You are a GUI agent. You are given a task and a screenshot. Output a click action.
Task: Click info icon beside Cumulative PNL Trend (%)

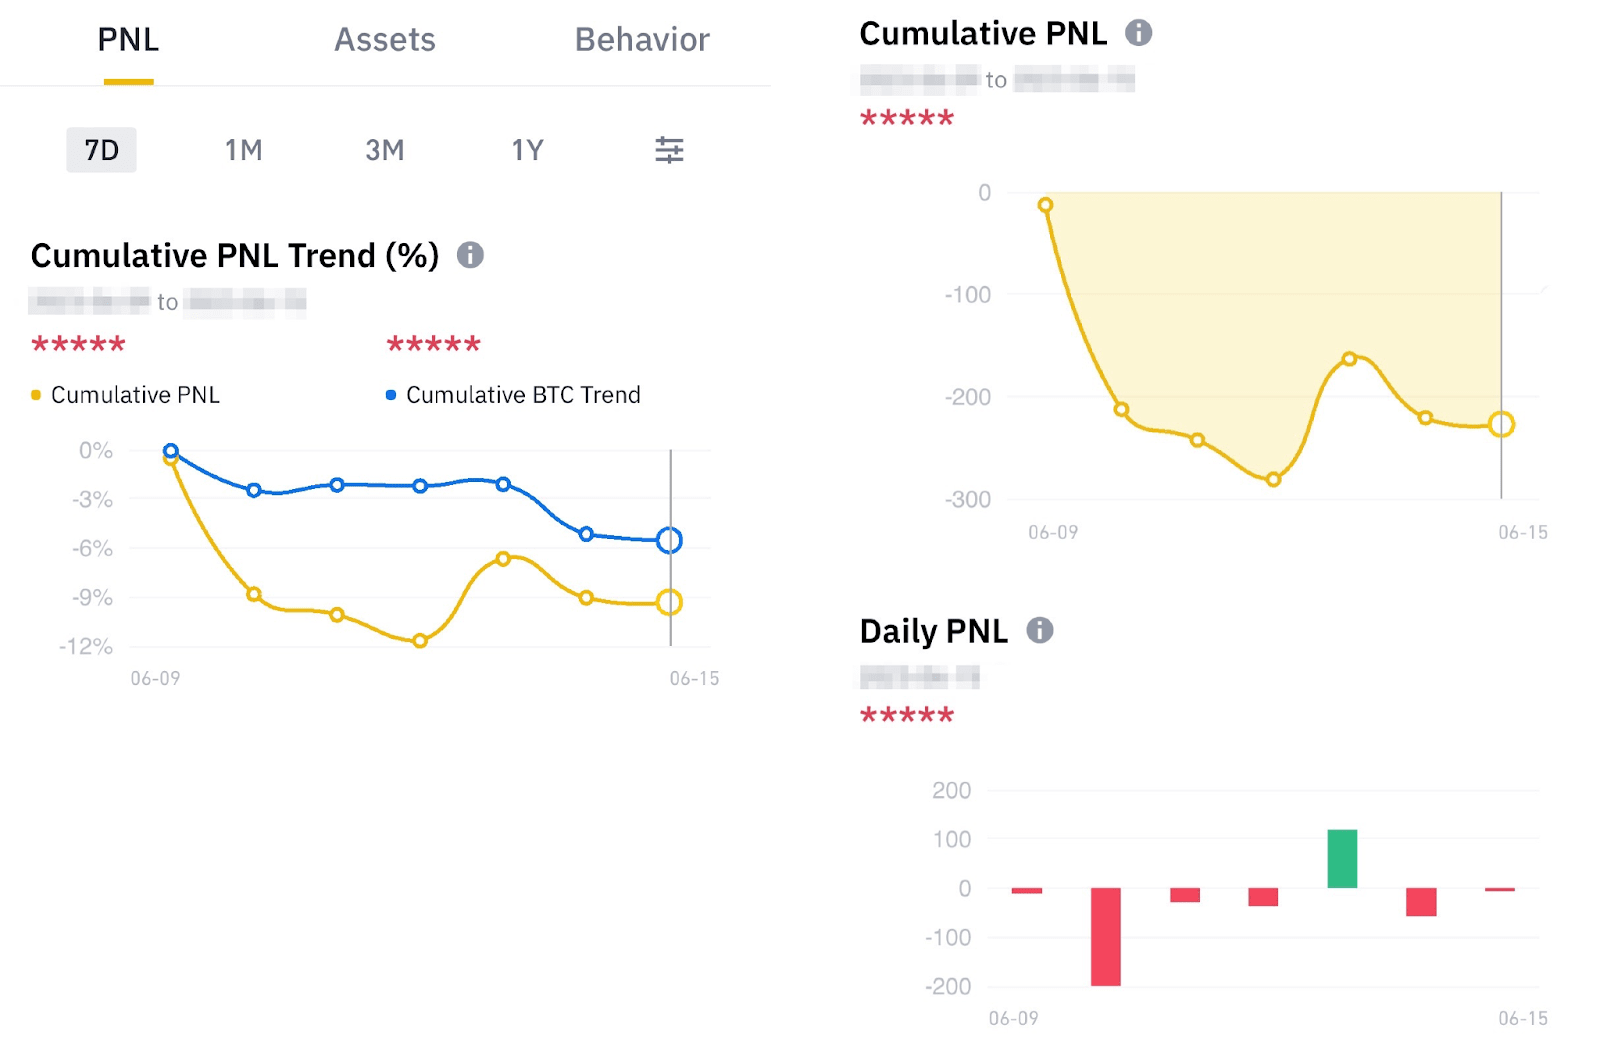coord(470,255)
